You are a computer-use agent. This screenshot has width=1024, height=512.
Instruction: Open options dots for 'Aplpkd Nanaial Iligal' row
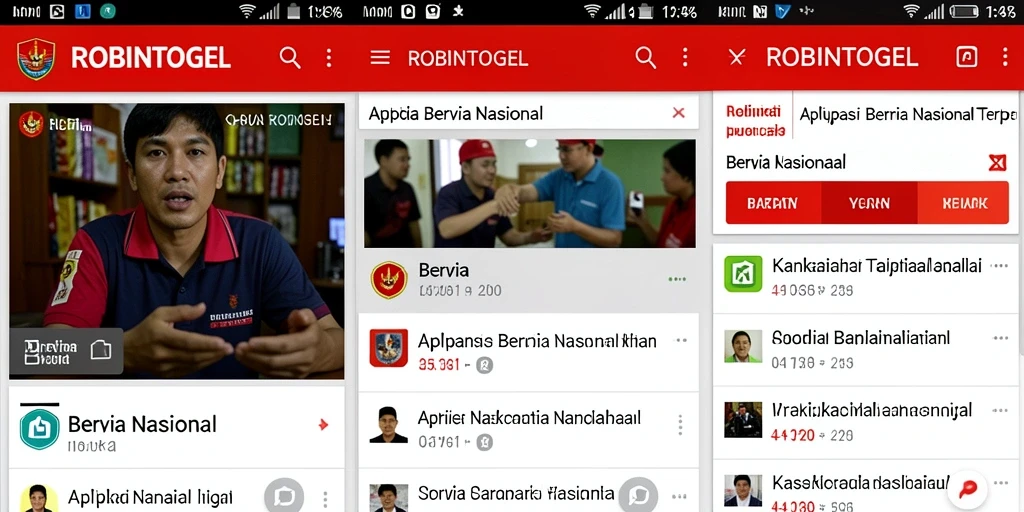pyautogui.click(x=325, y=498)
